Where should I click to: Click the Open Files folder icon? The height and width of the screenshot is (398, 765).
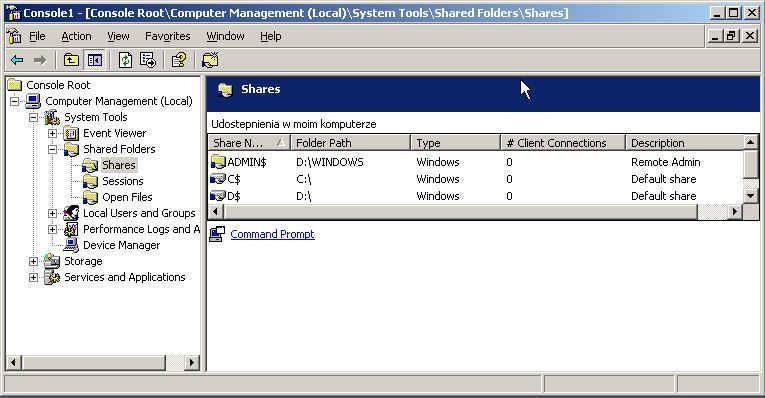(x=90, y=197)
